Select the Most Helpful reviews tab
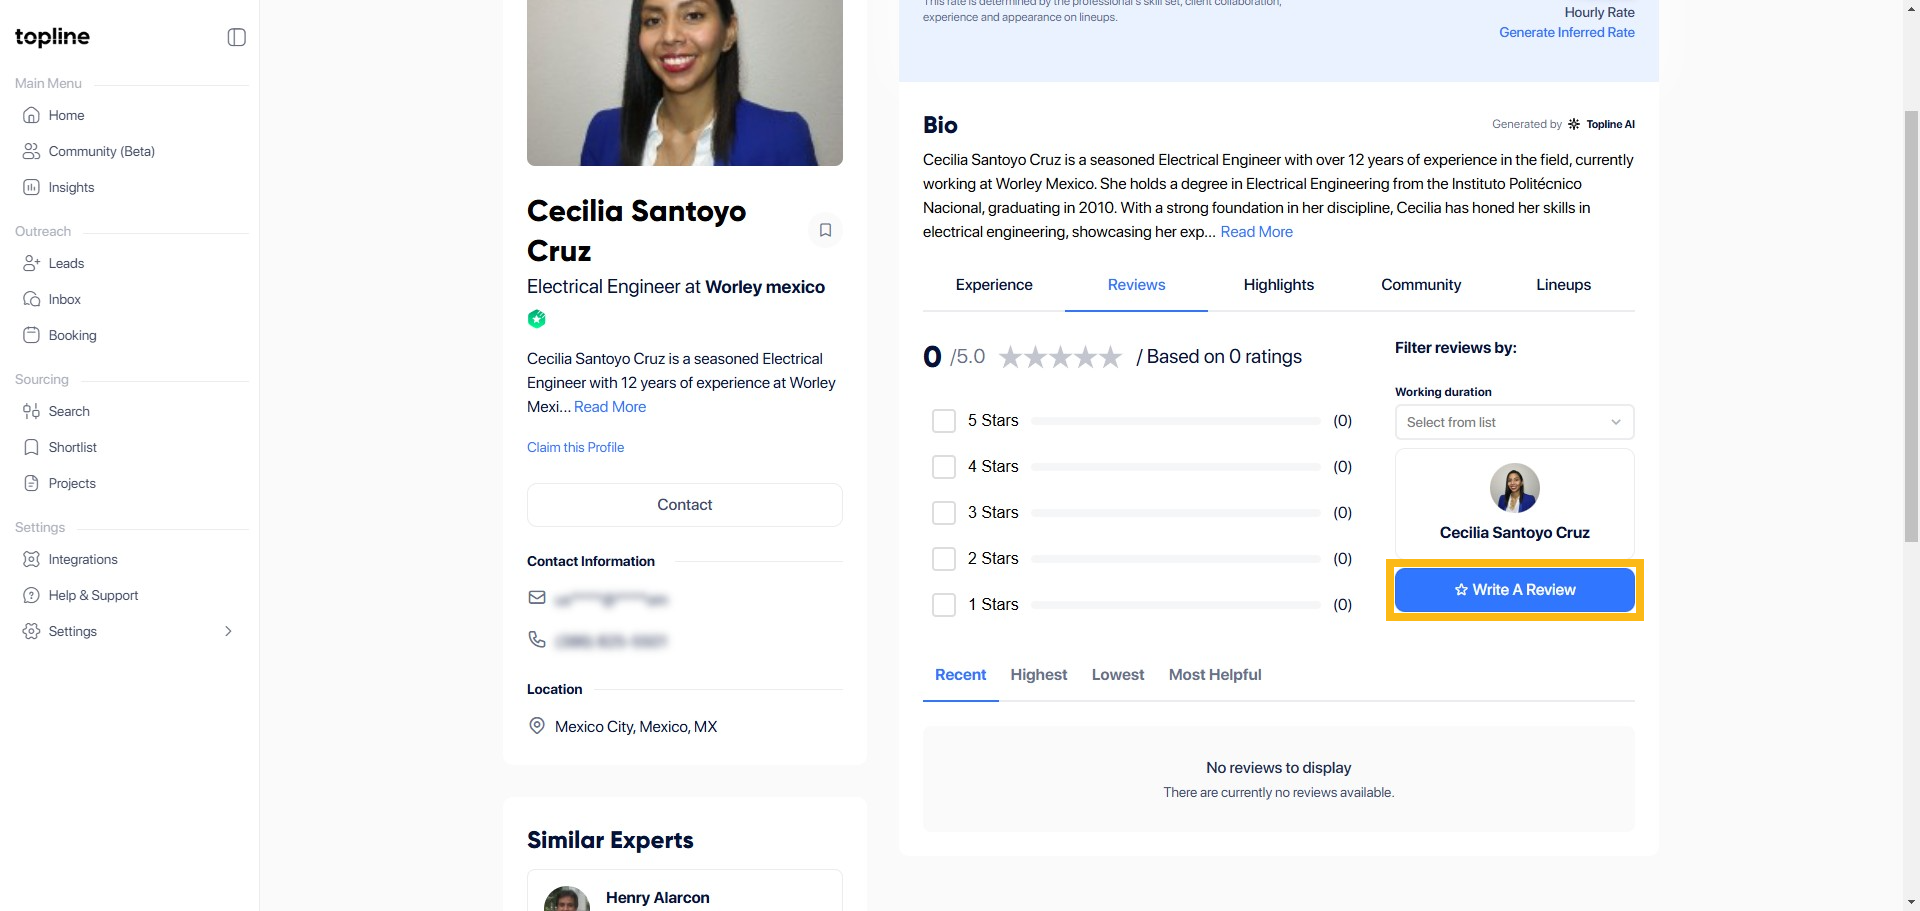 (1214, 675)
